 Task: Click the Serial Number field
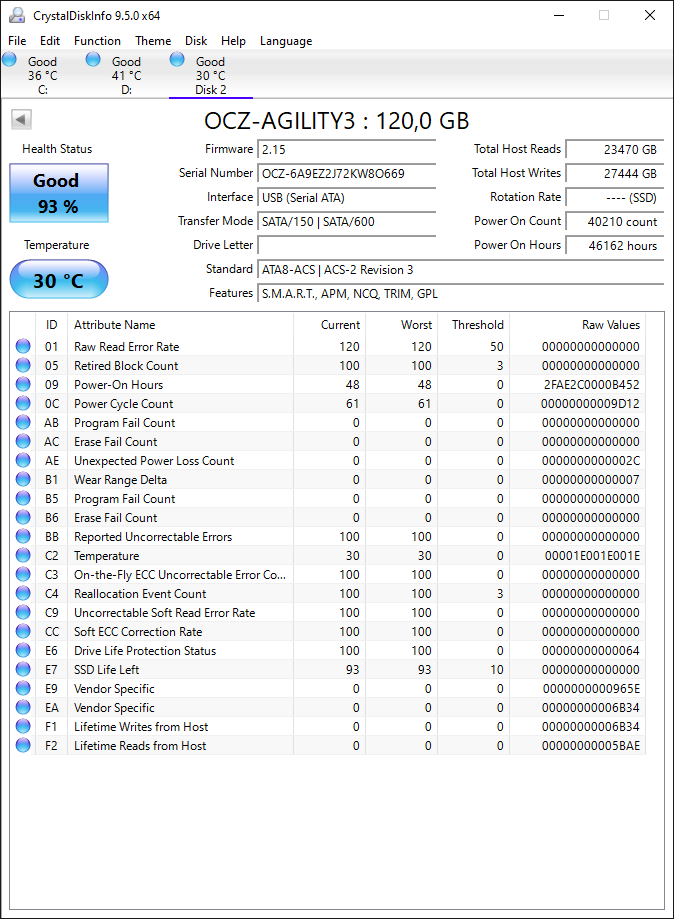pos(346,173)
